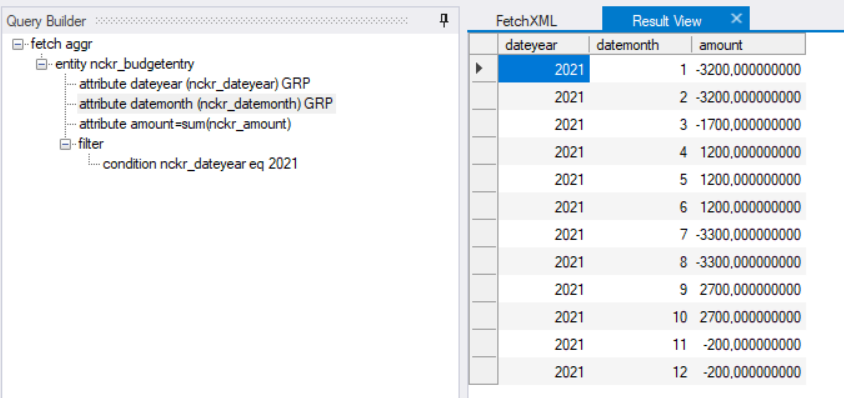
Task: Collapse the filter node
Action: point(66,144)
